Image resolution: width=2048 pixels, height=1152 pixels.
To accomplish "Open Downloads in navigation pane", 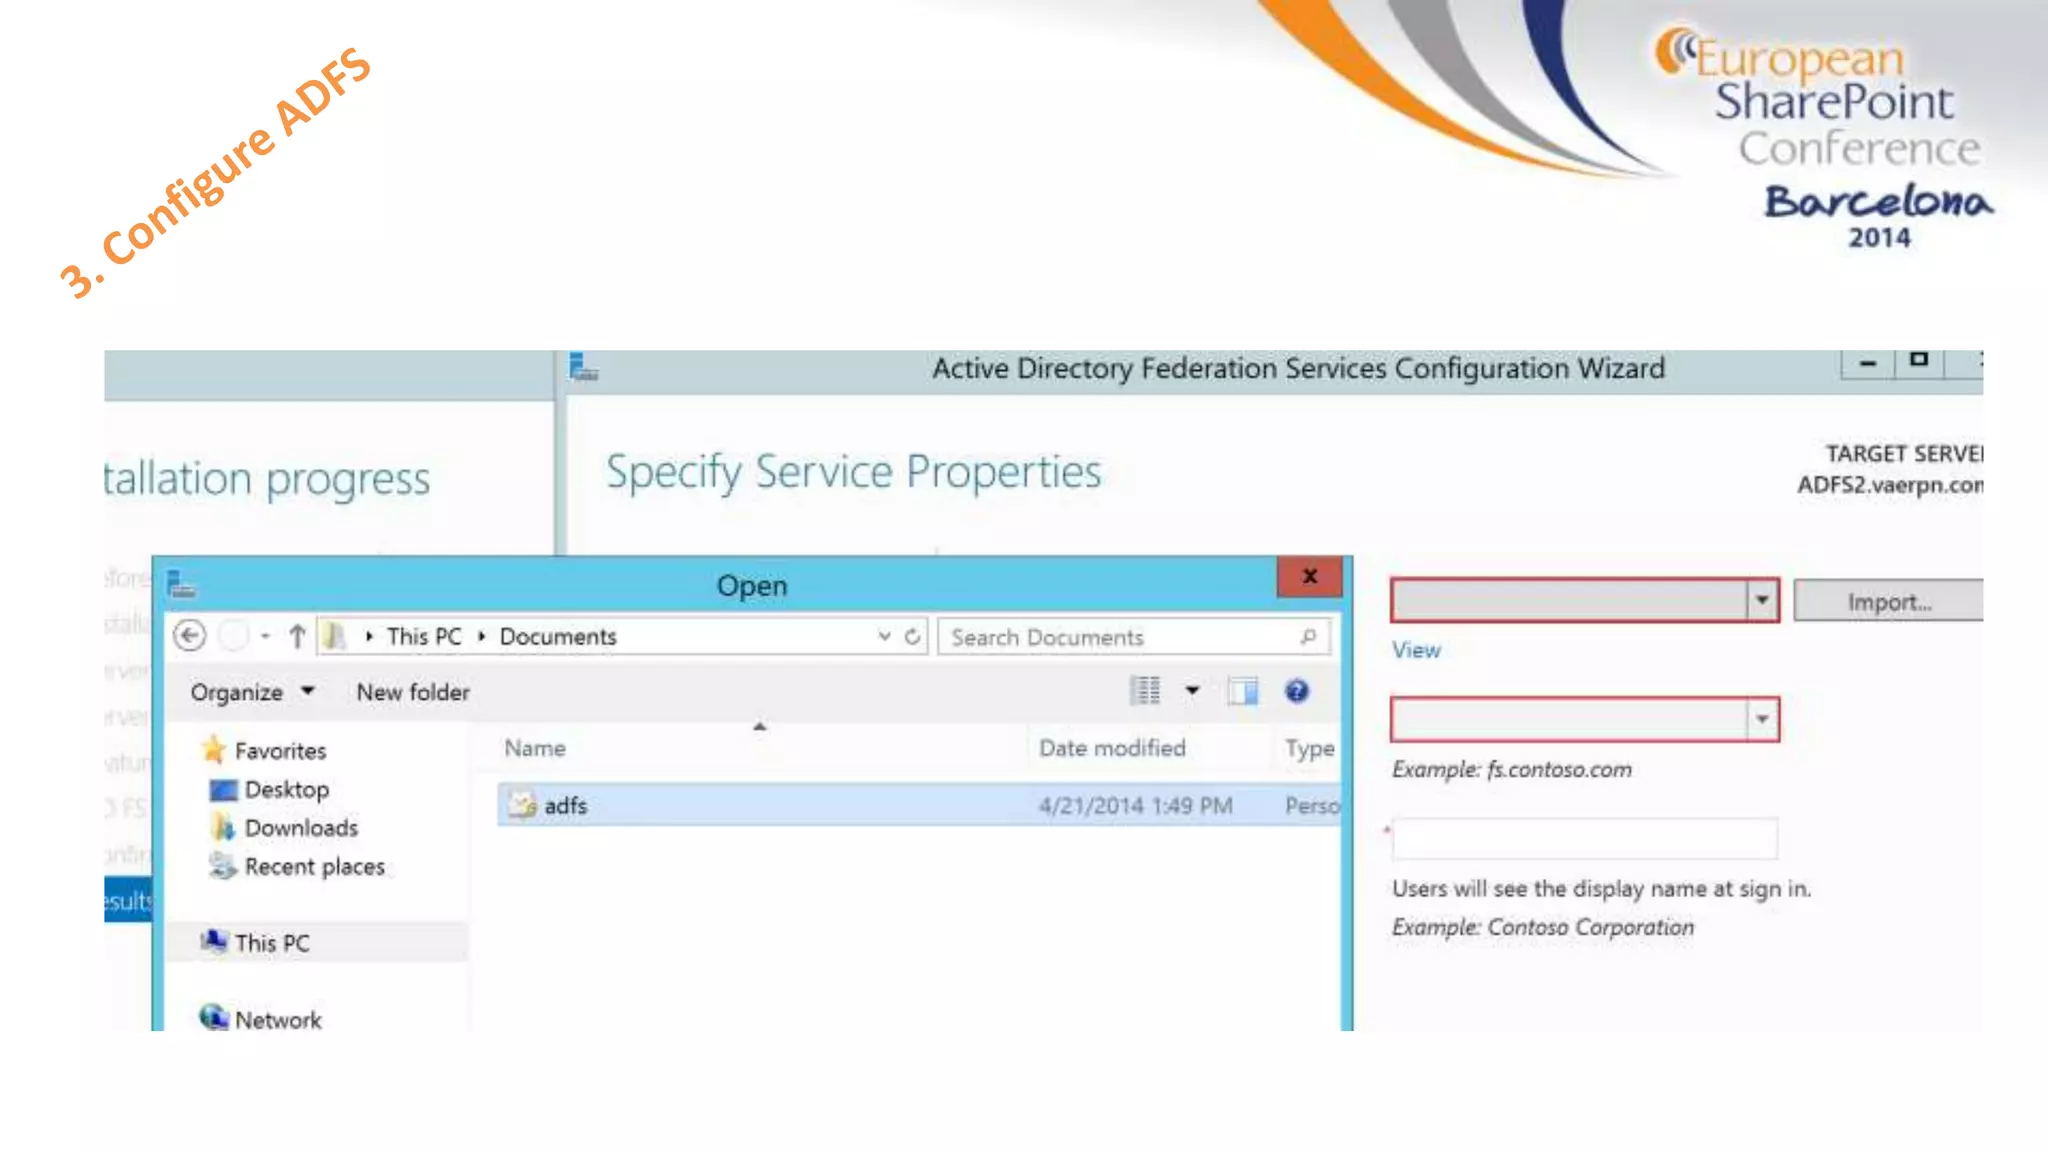I will tap(300, 828).
